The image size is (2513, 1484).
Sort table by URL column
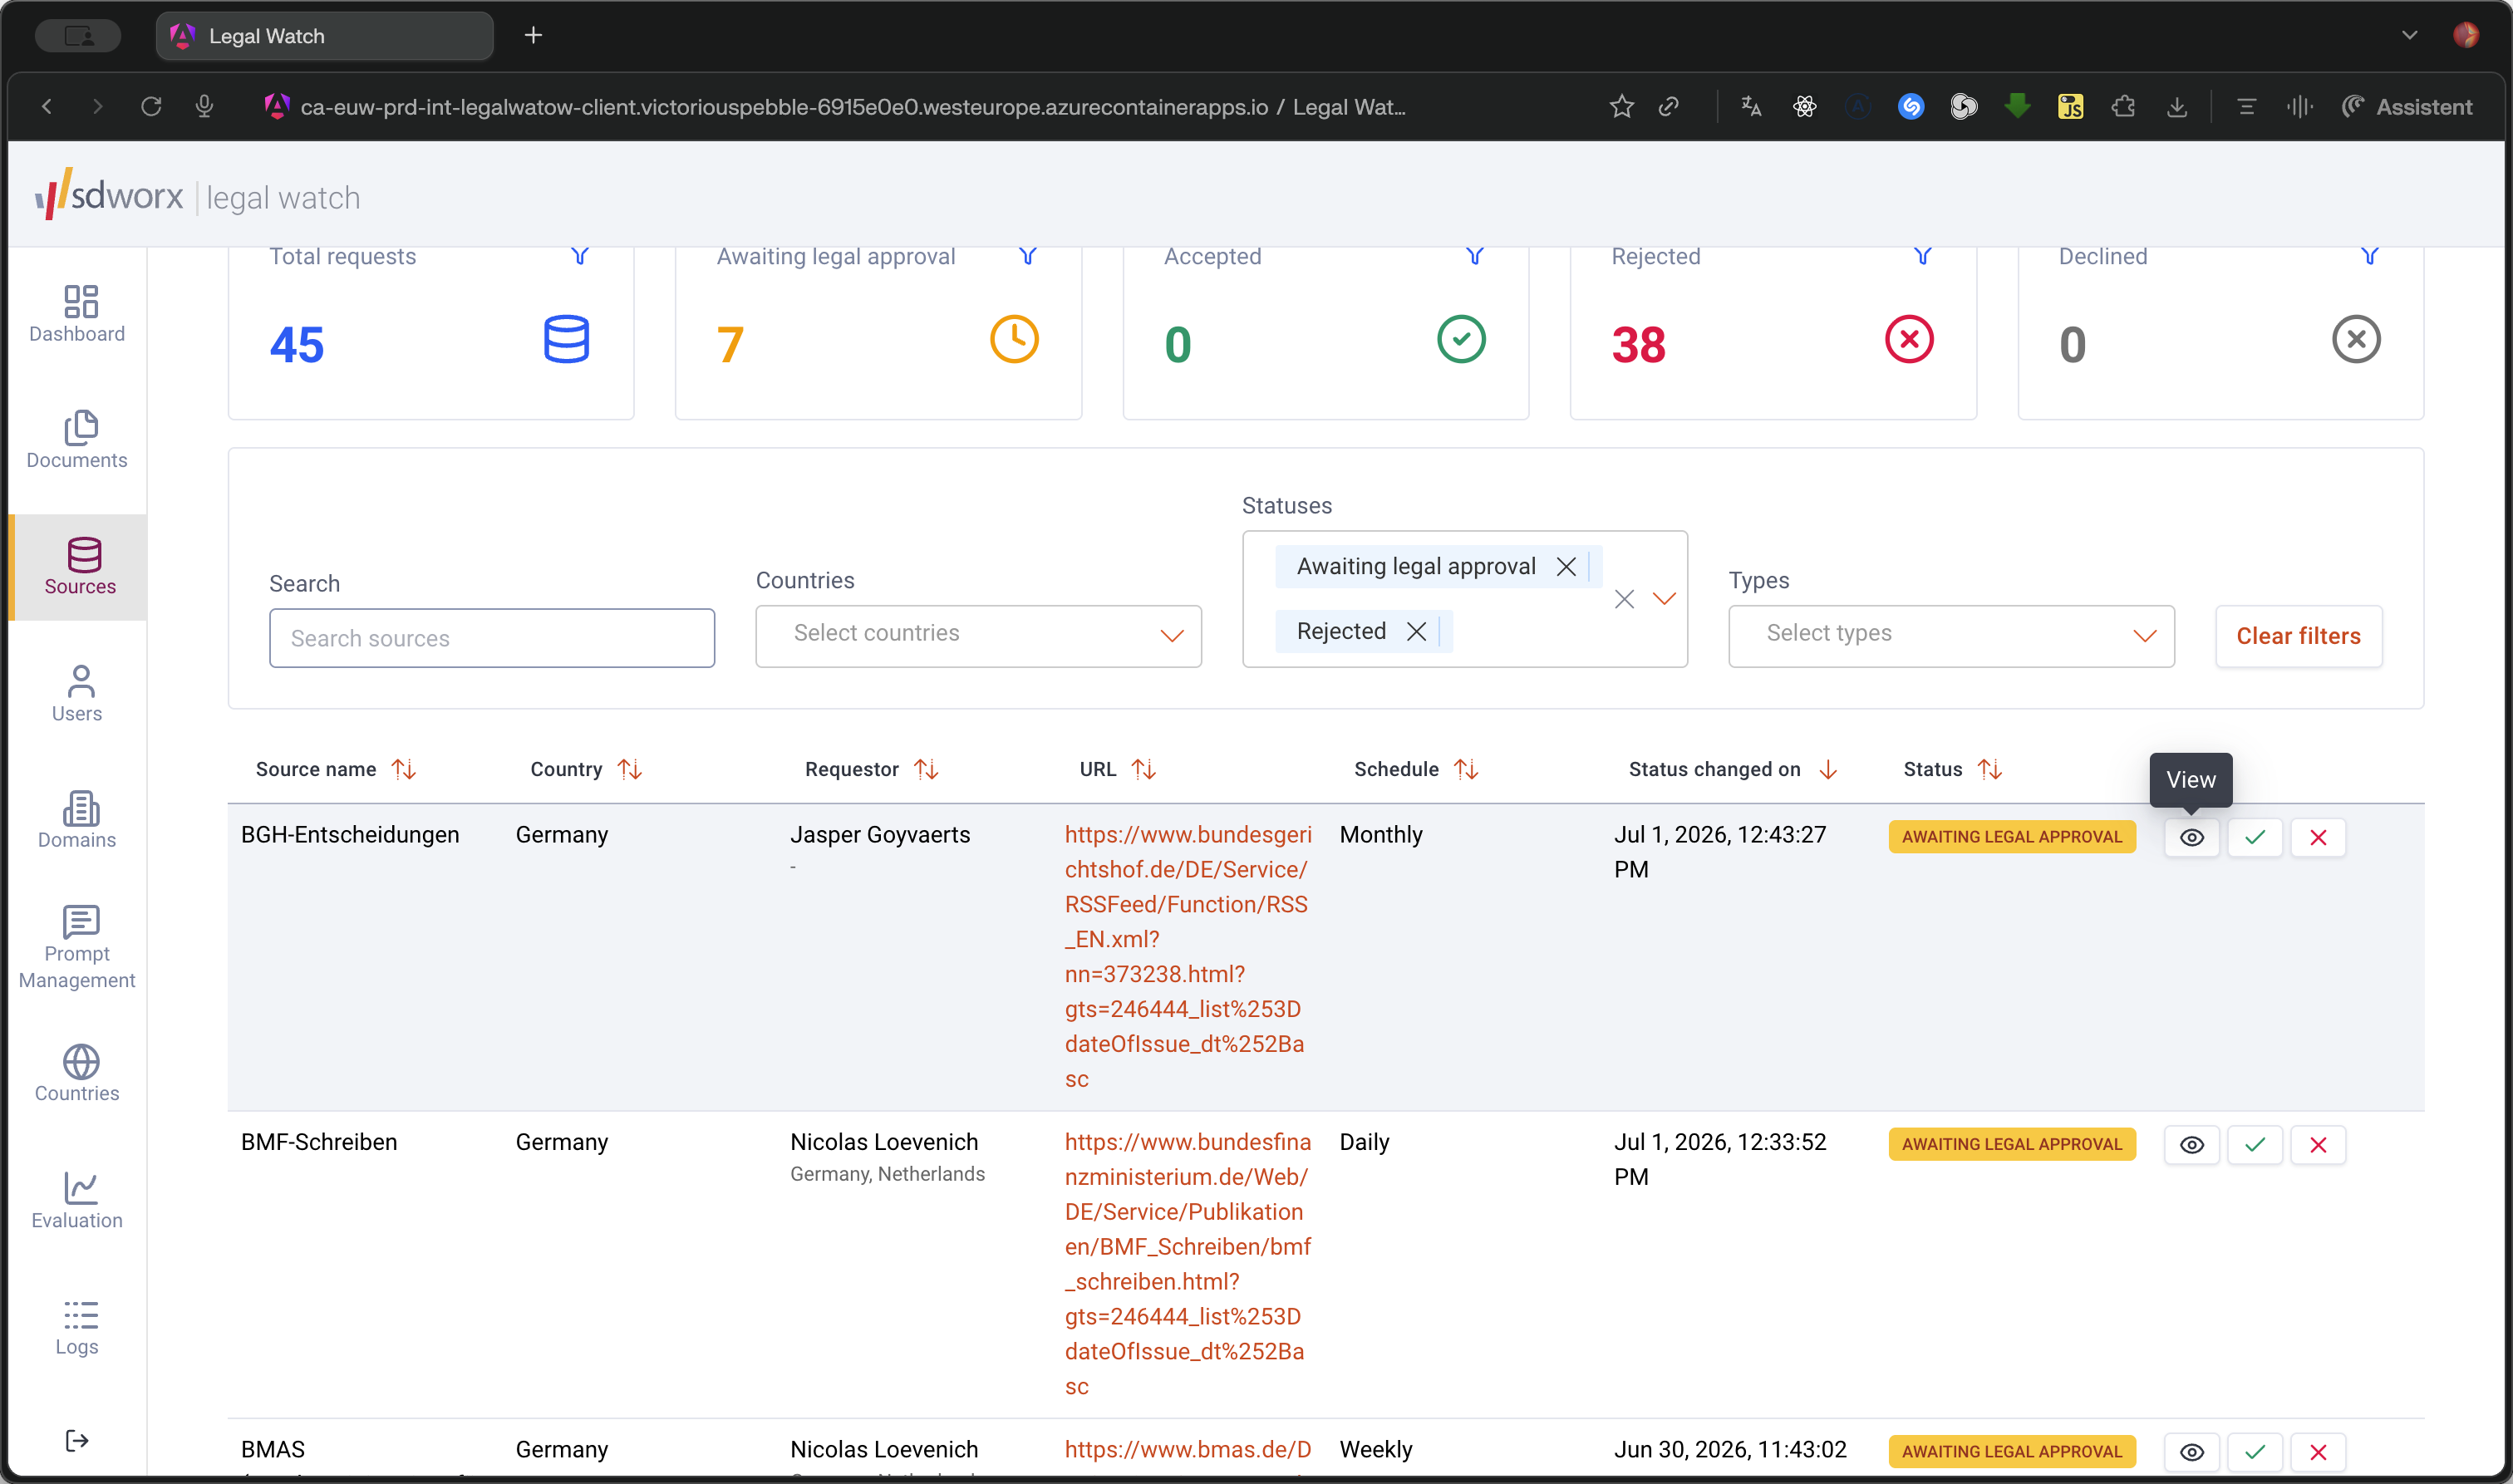coord(1144,769)
